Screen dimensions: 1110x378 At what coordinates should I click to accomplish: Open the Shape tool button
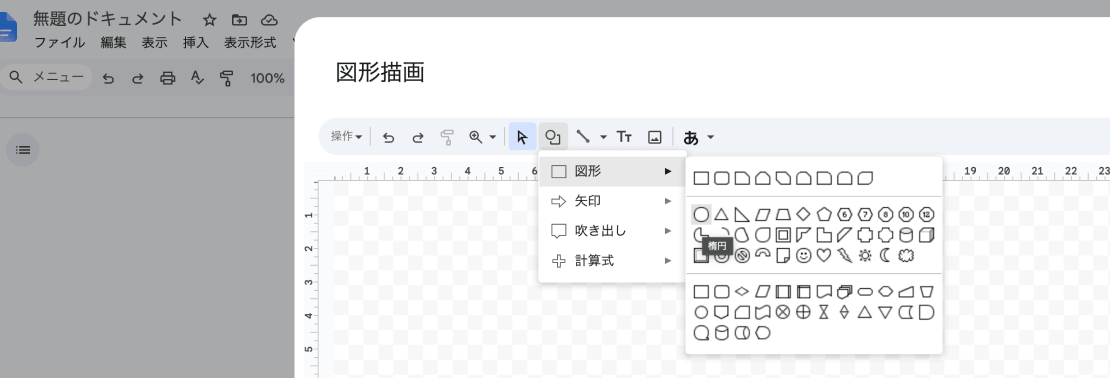(553, 137)
